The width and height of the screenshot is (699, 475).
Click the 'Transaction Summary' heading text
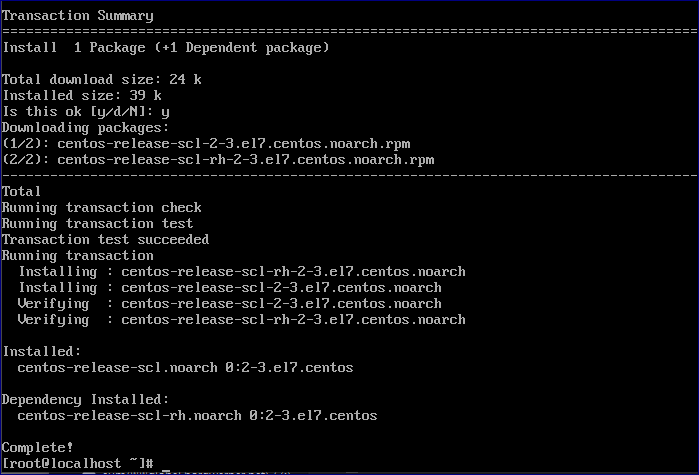click(78, 16)
